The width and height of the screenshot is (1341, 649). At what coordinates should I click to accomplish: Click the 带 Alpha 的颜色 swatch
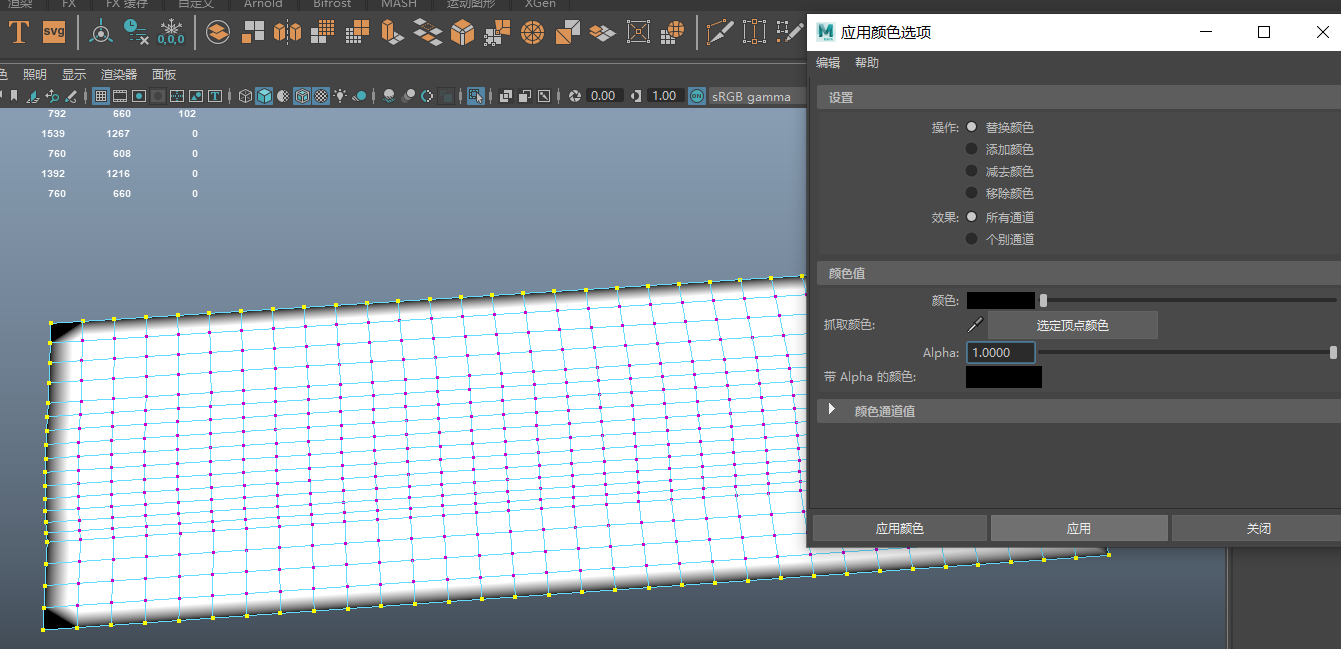pos(1004,377)
